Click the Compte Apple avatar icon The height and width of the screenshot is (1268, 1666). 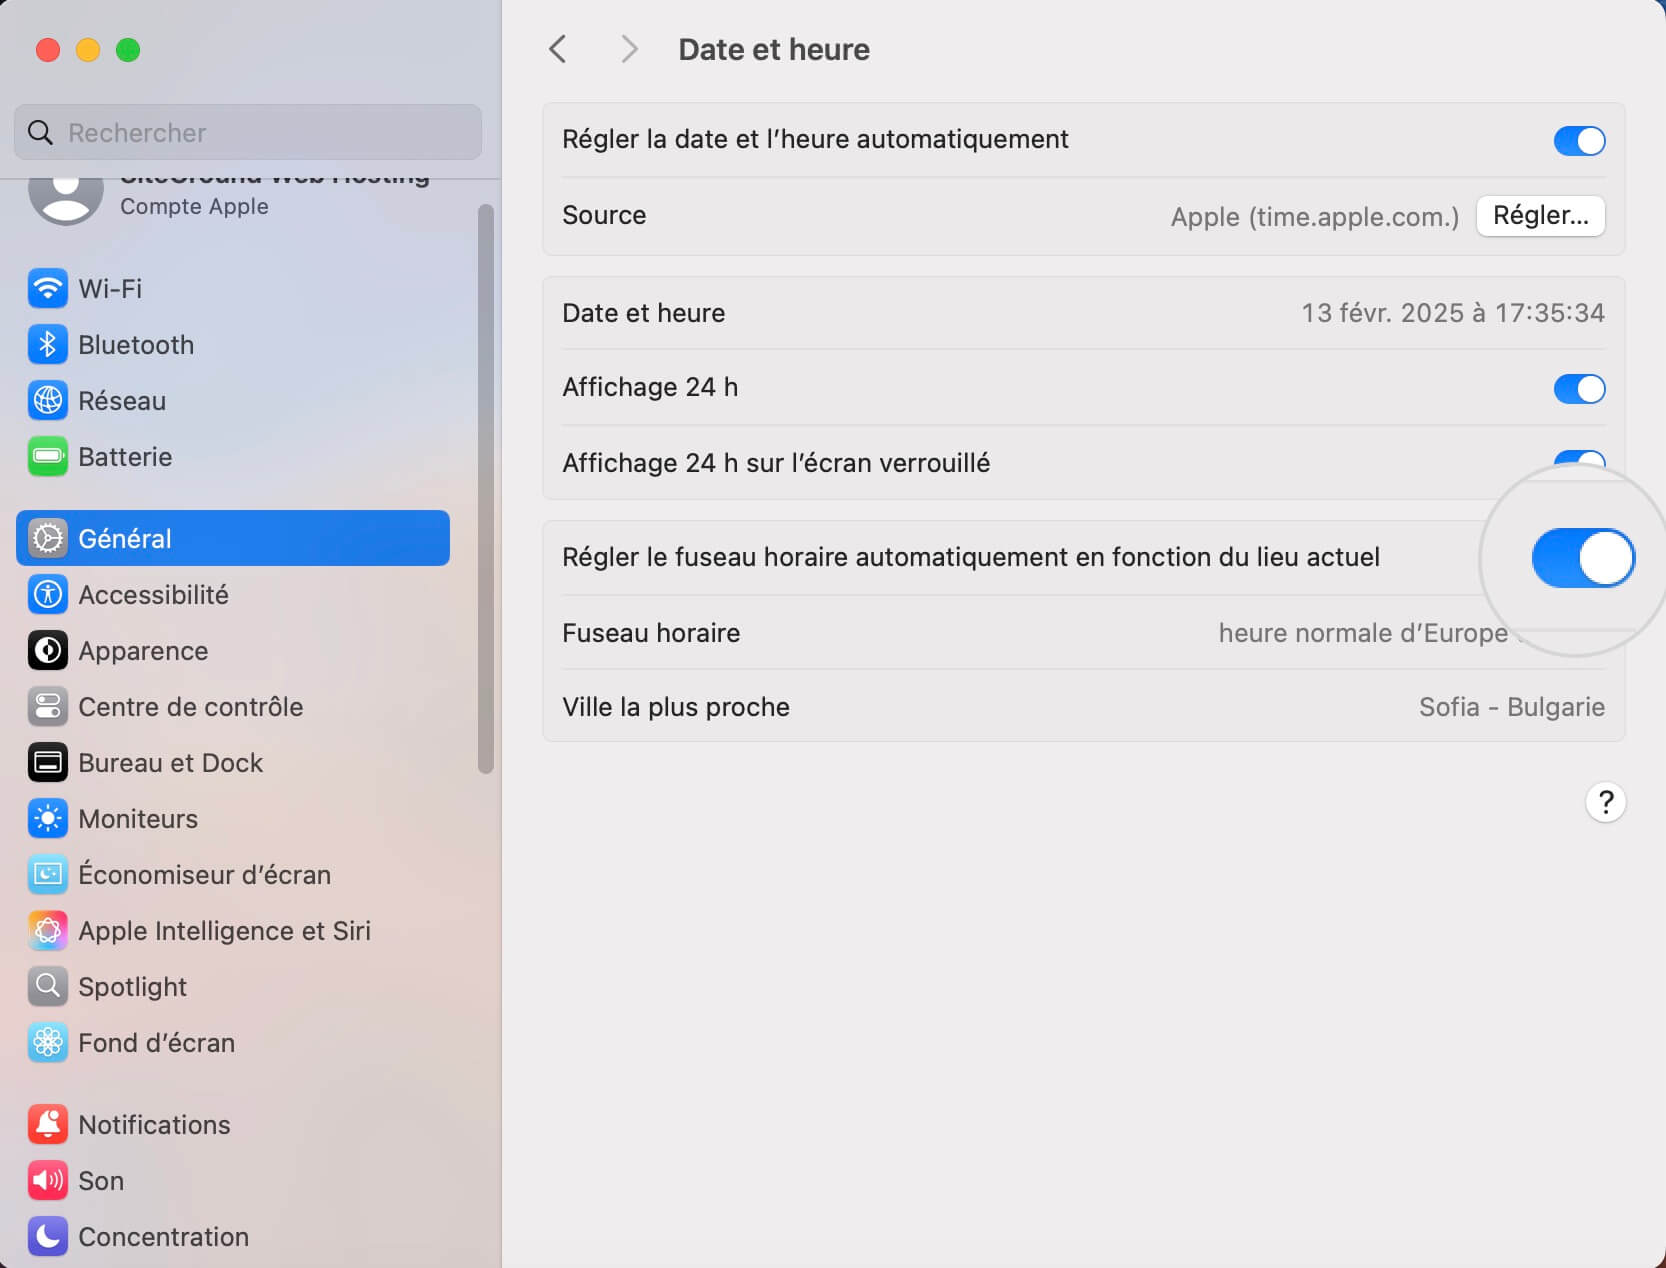[x=66, y=200]
